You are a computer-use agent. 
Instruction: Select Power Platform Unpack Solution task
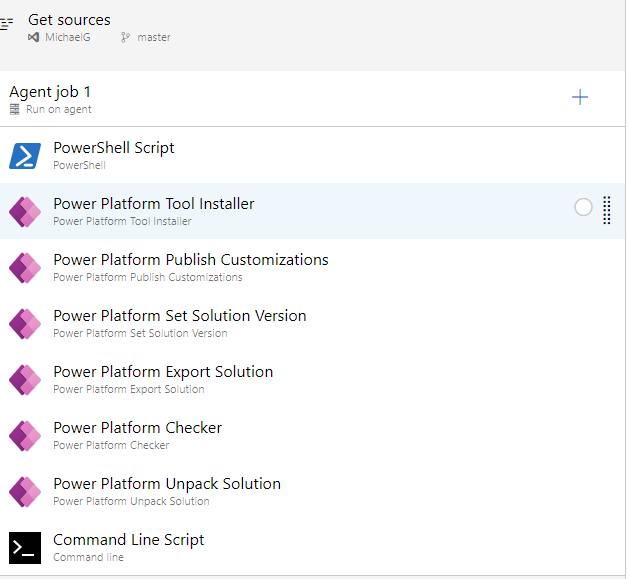coord(312,492)
